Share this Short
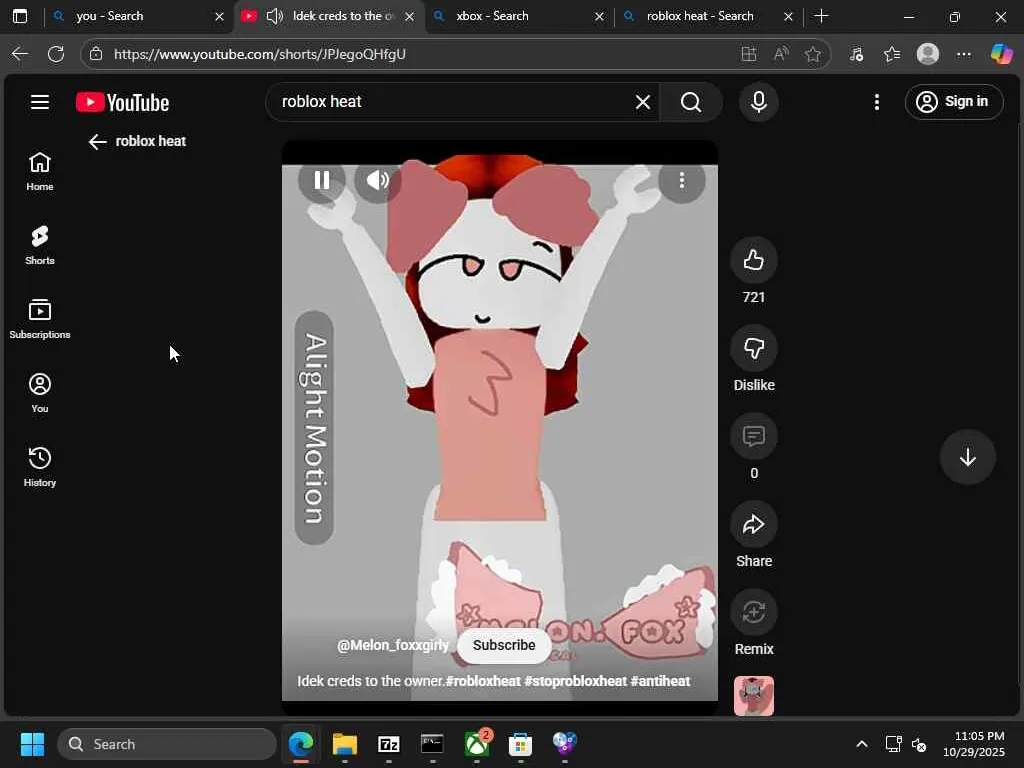Viewport: 1024px width, 768px height. pos(754,524)
